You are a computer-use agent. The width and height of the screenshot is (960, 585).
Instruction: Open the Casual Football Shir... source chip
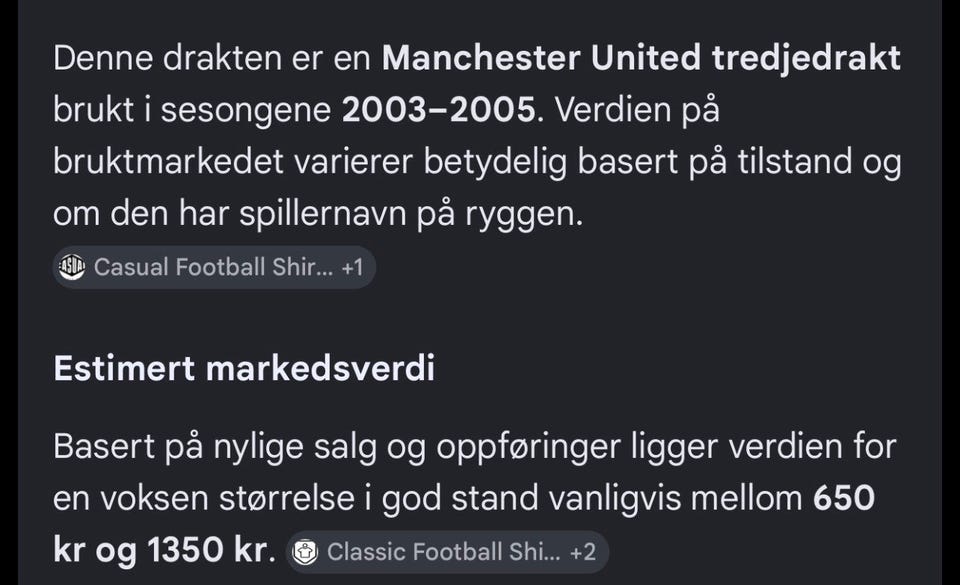point(214,267)
